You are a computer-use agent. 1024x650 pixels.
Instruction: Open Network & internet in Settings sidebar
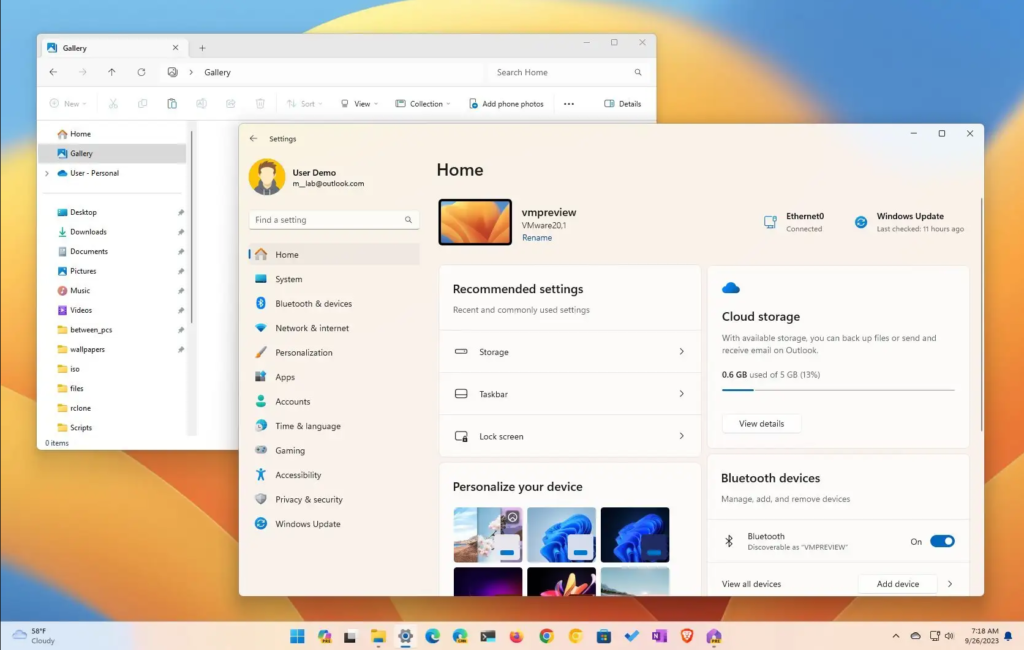click(x=334, y=328)
